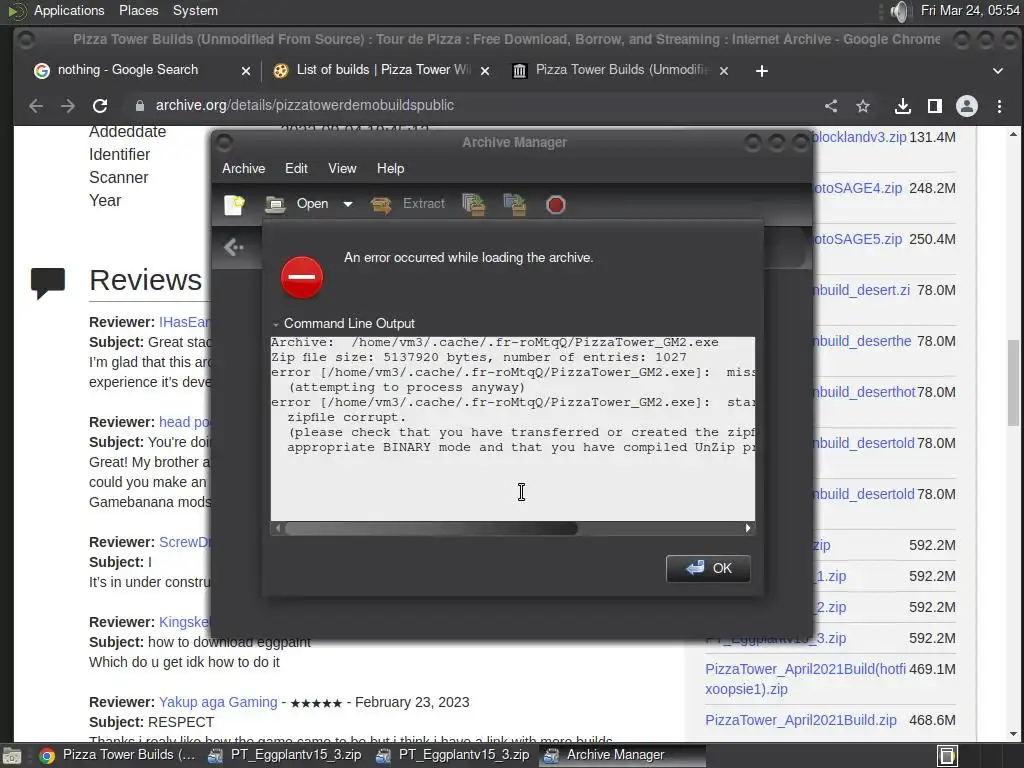The image size is (1024, 768).
Task: Click the Chrome page vertical scrollbar
Action: coord(1013,383)
